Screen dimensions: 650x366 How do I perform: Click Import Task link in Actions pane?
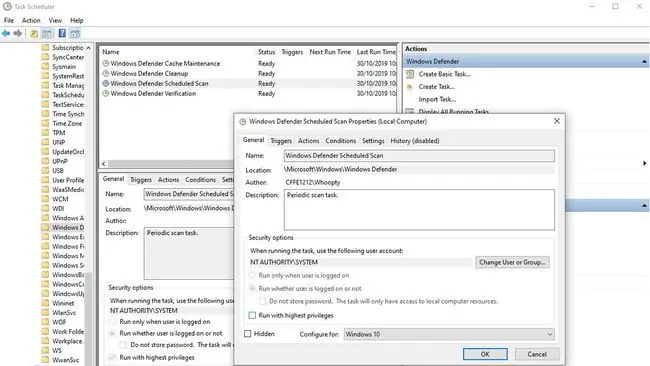click(437, 99)
